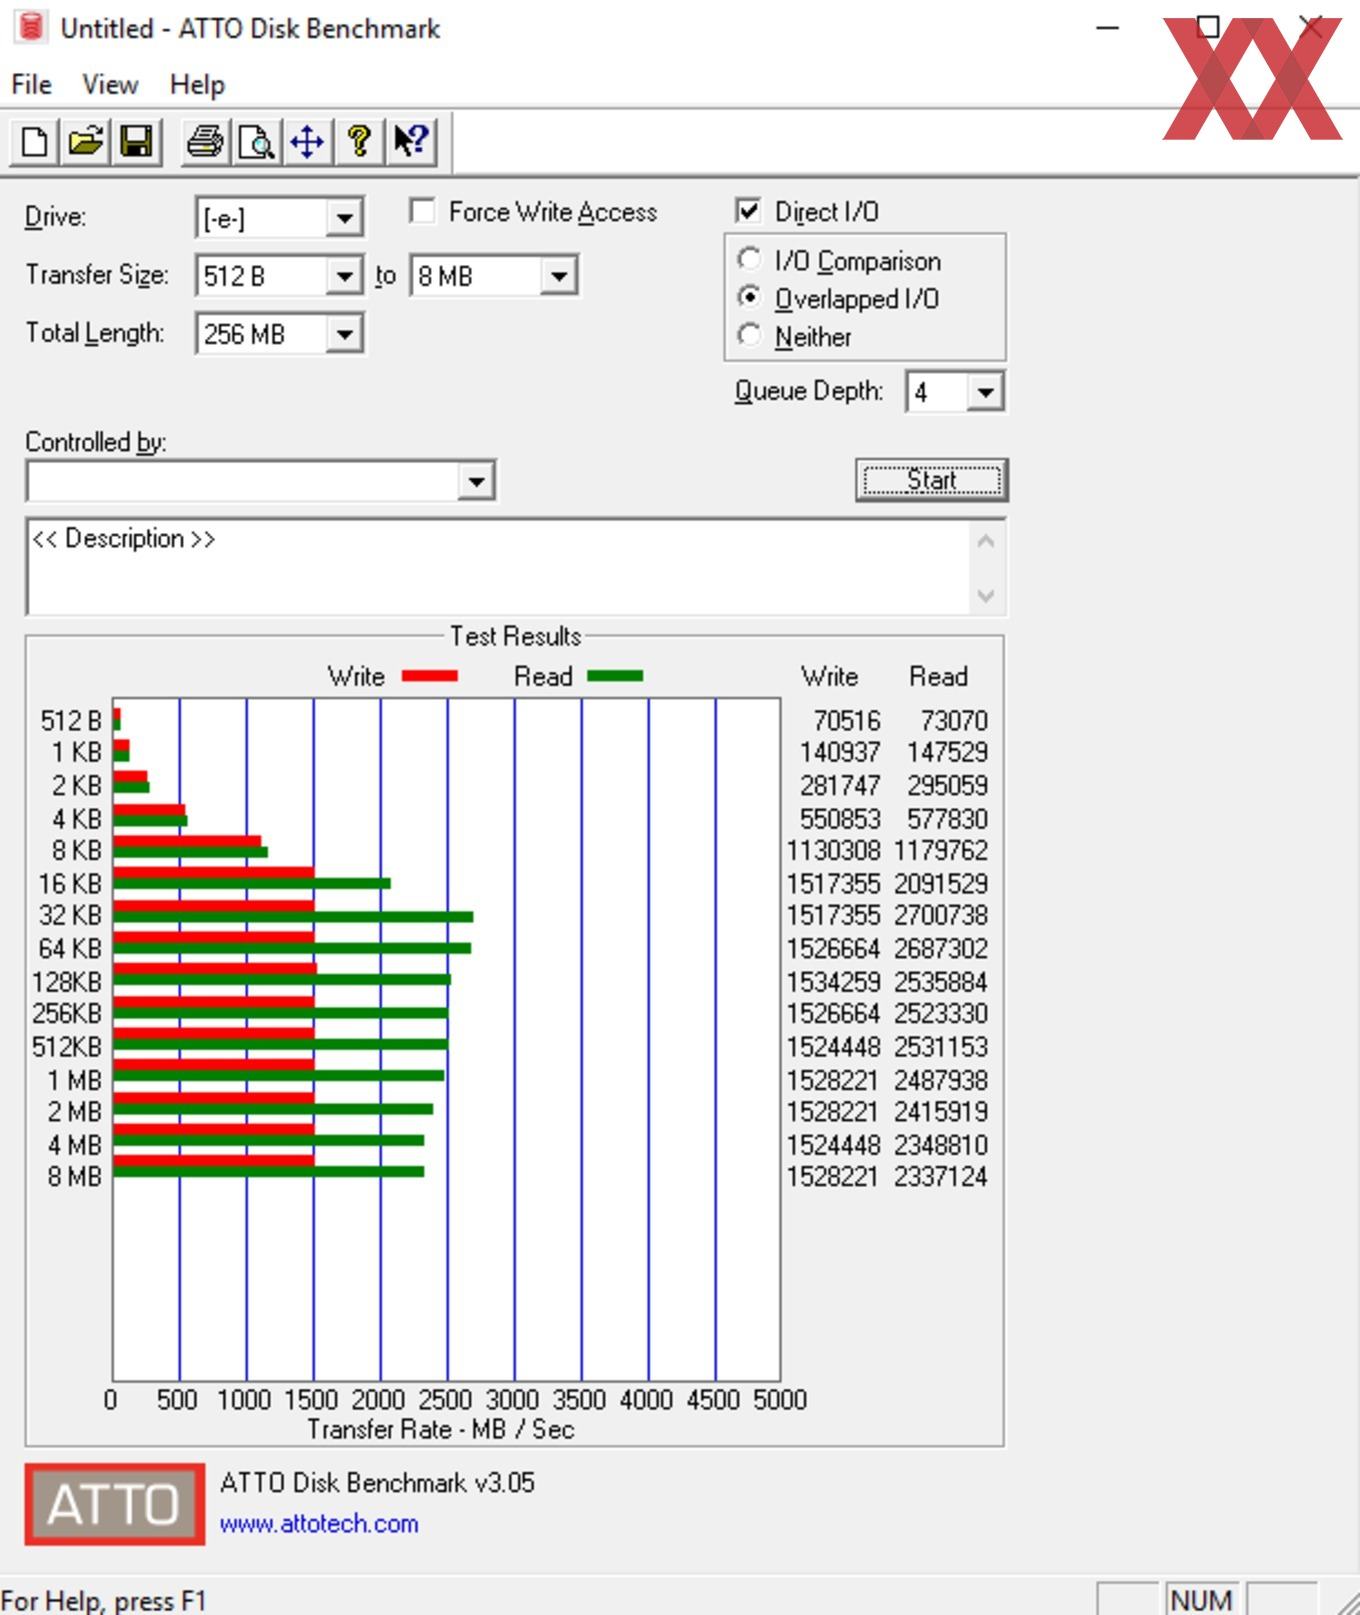Visit the www.attotech.com link
This screenshot has height=1615, width=1360.
[x=319, y=1524]
